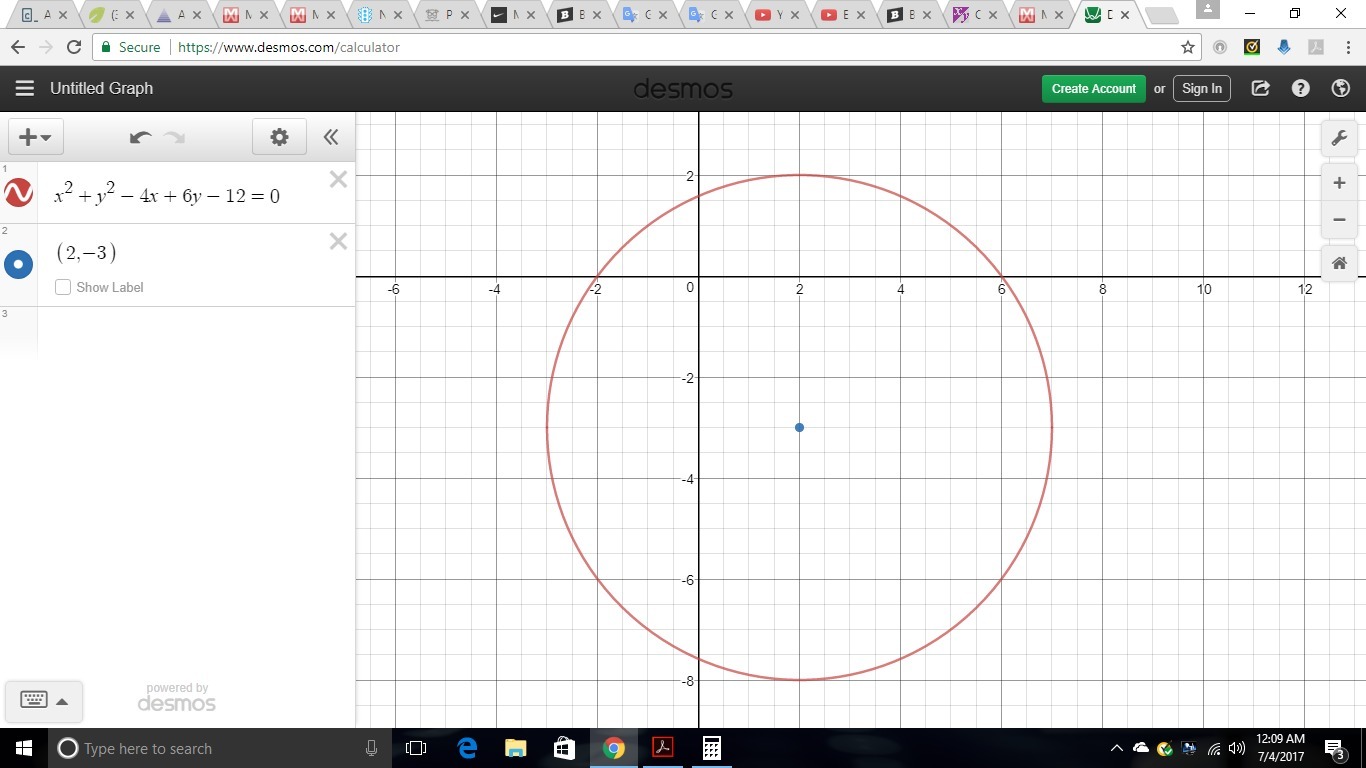This screenshot has width=1366, height=768.
Task: Open the Desmos hamburger menu
Action: coord(24,88)
